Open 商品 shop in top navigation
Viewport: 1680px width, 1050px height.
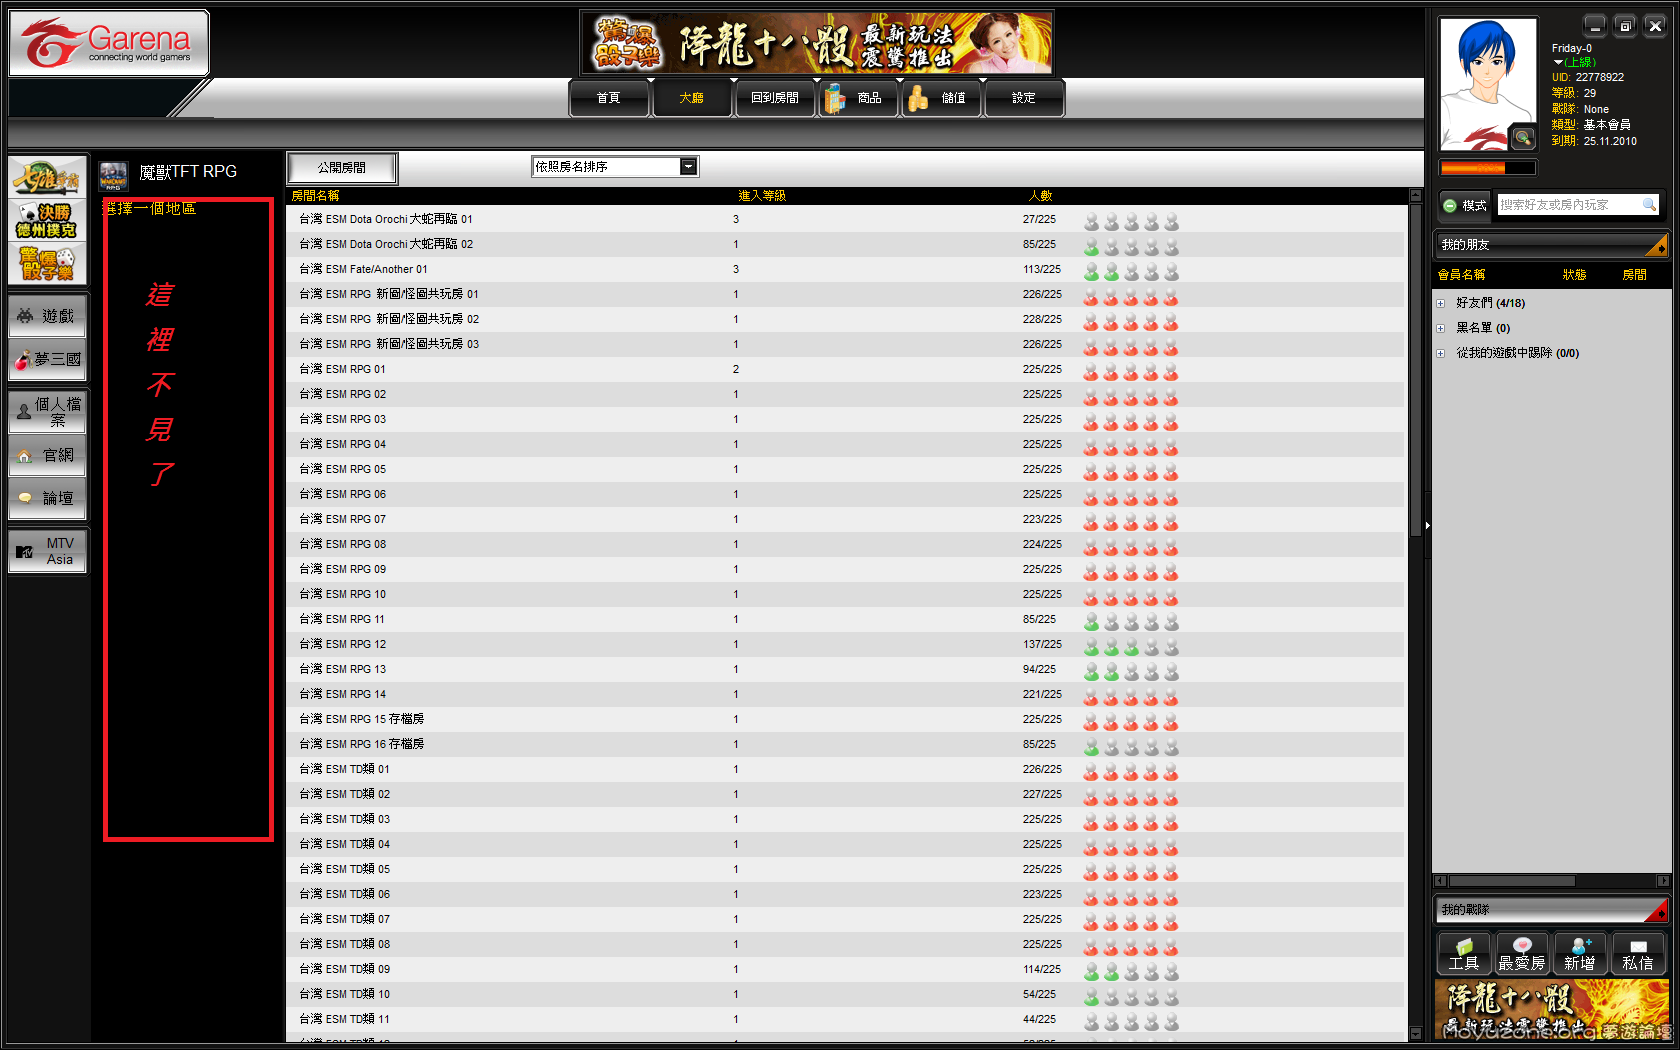[860, 98]
